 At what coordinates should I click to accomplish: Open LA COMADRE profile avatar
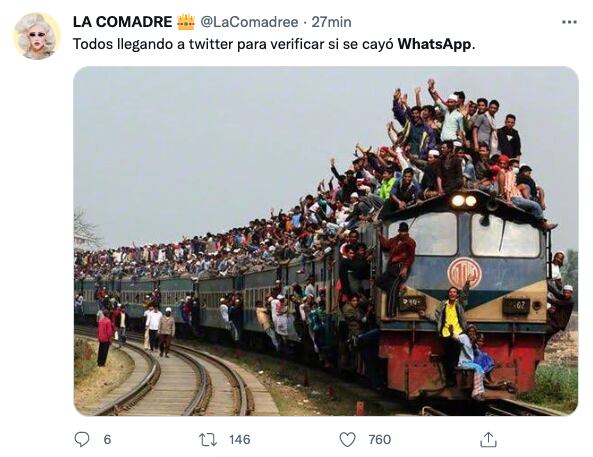point(37,36)
